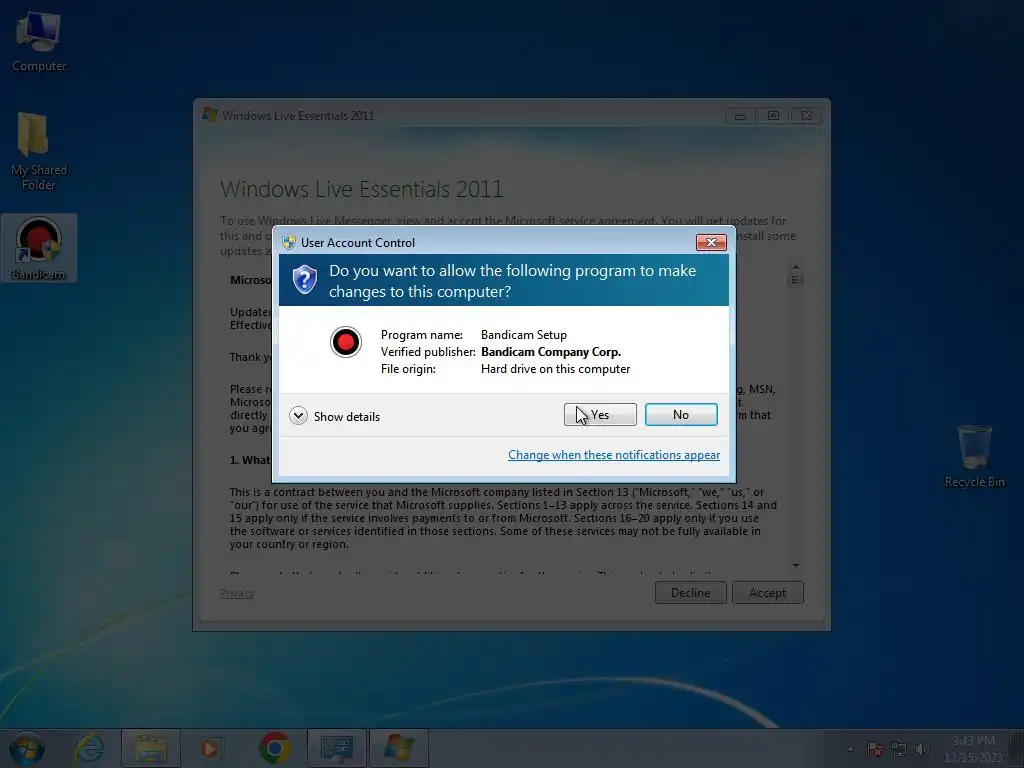
Task: Click 'Bandicam Setup' program name text
Action: click(524, 335)
